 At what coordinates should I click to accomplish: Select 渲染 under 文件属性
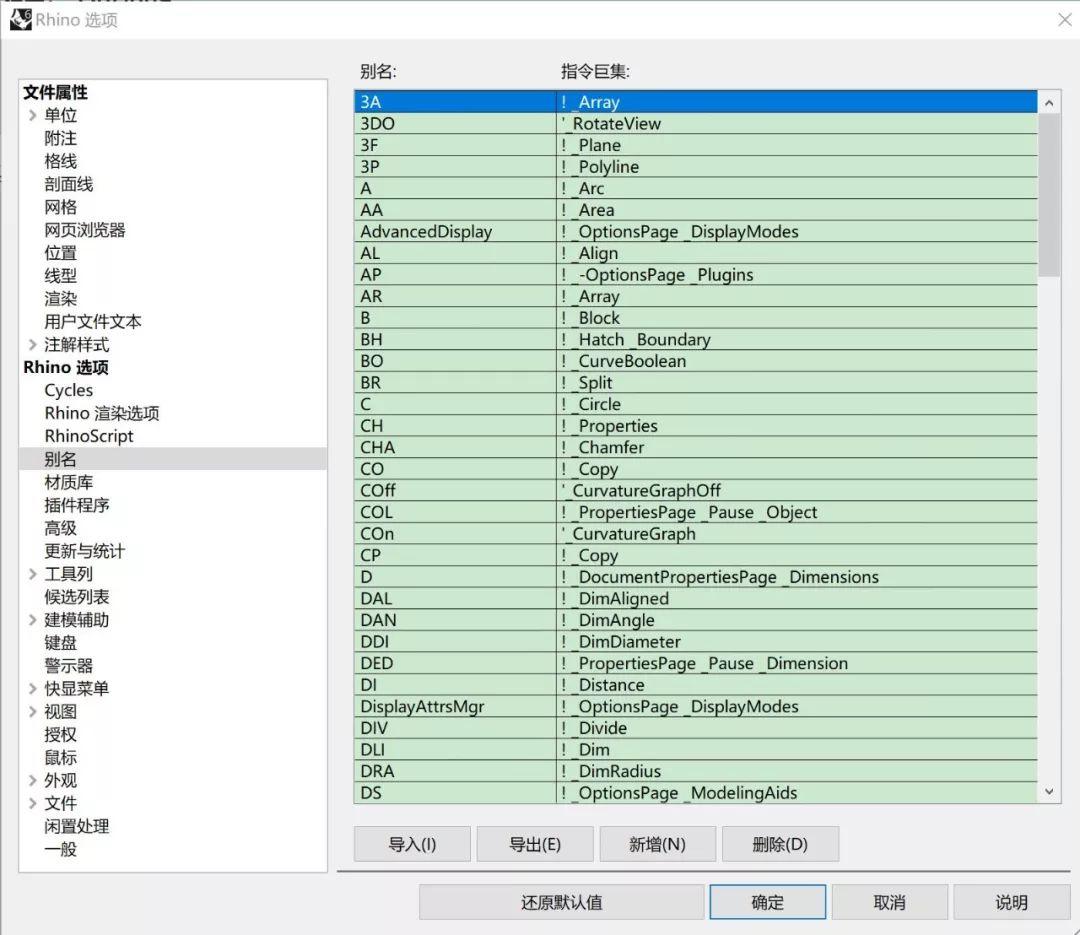point(61,298)
